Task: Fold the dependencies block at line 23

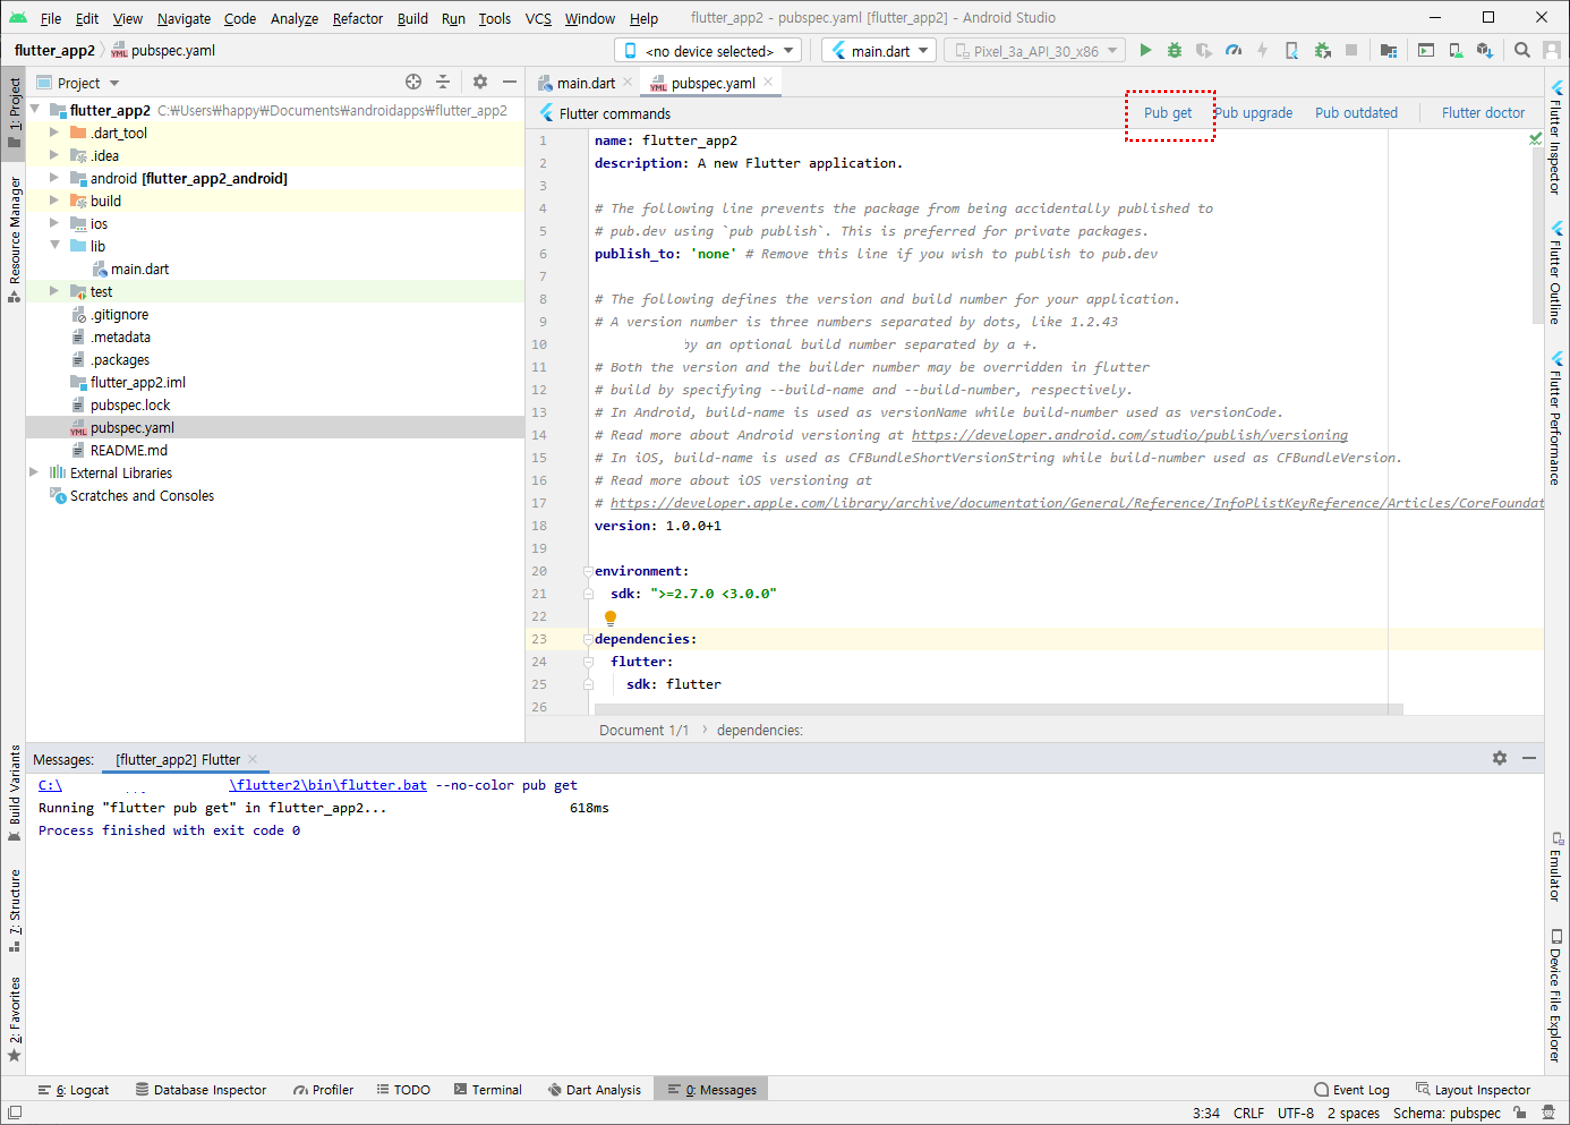Action: click(x=588, y=639)
